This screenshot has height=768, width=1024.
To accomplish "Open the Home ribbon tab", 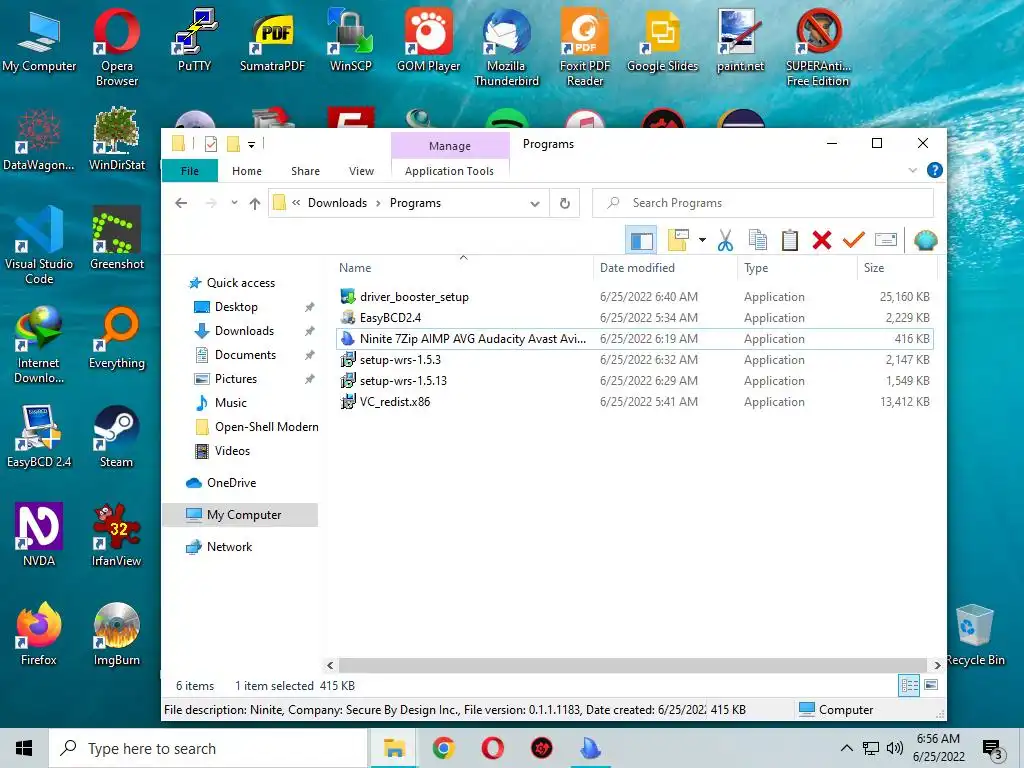I will 247,171.
